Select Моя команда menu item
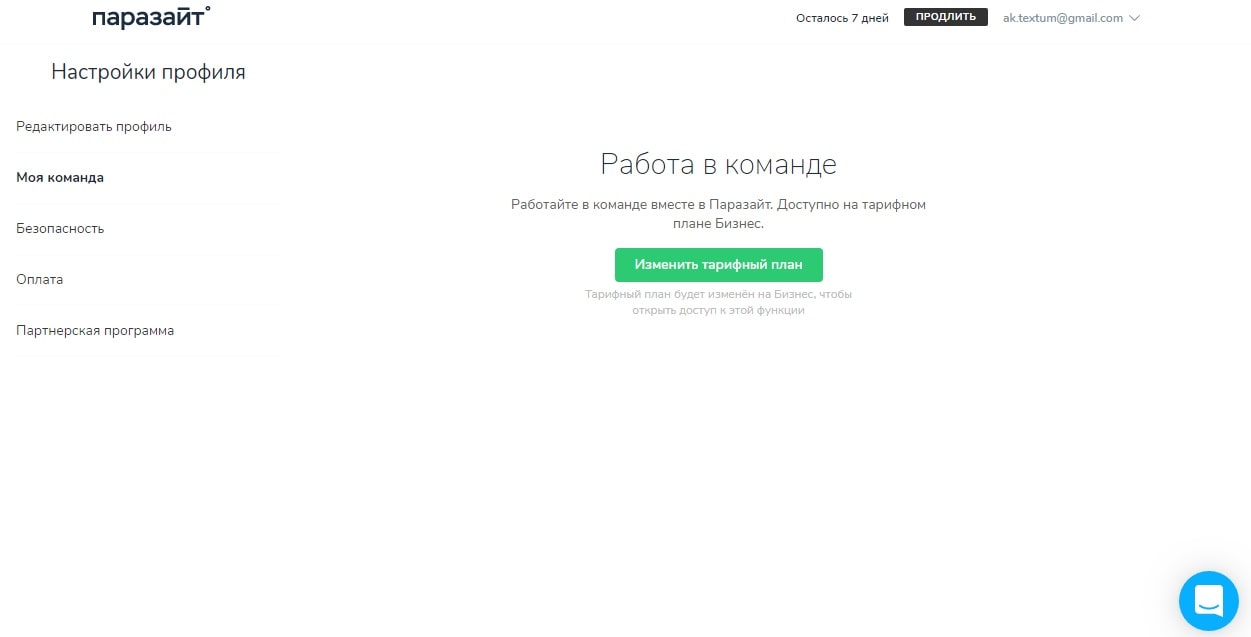Screen dimensions: 1251x637 (x=60, y=177)
